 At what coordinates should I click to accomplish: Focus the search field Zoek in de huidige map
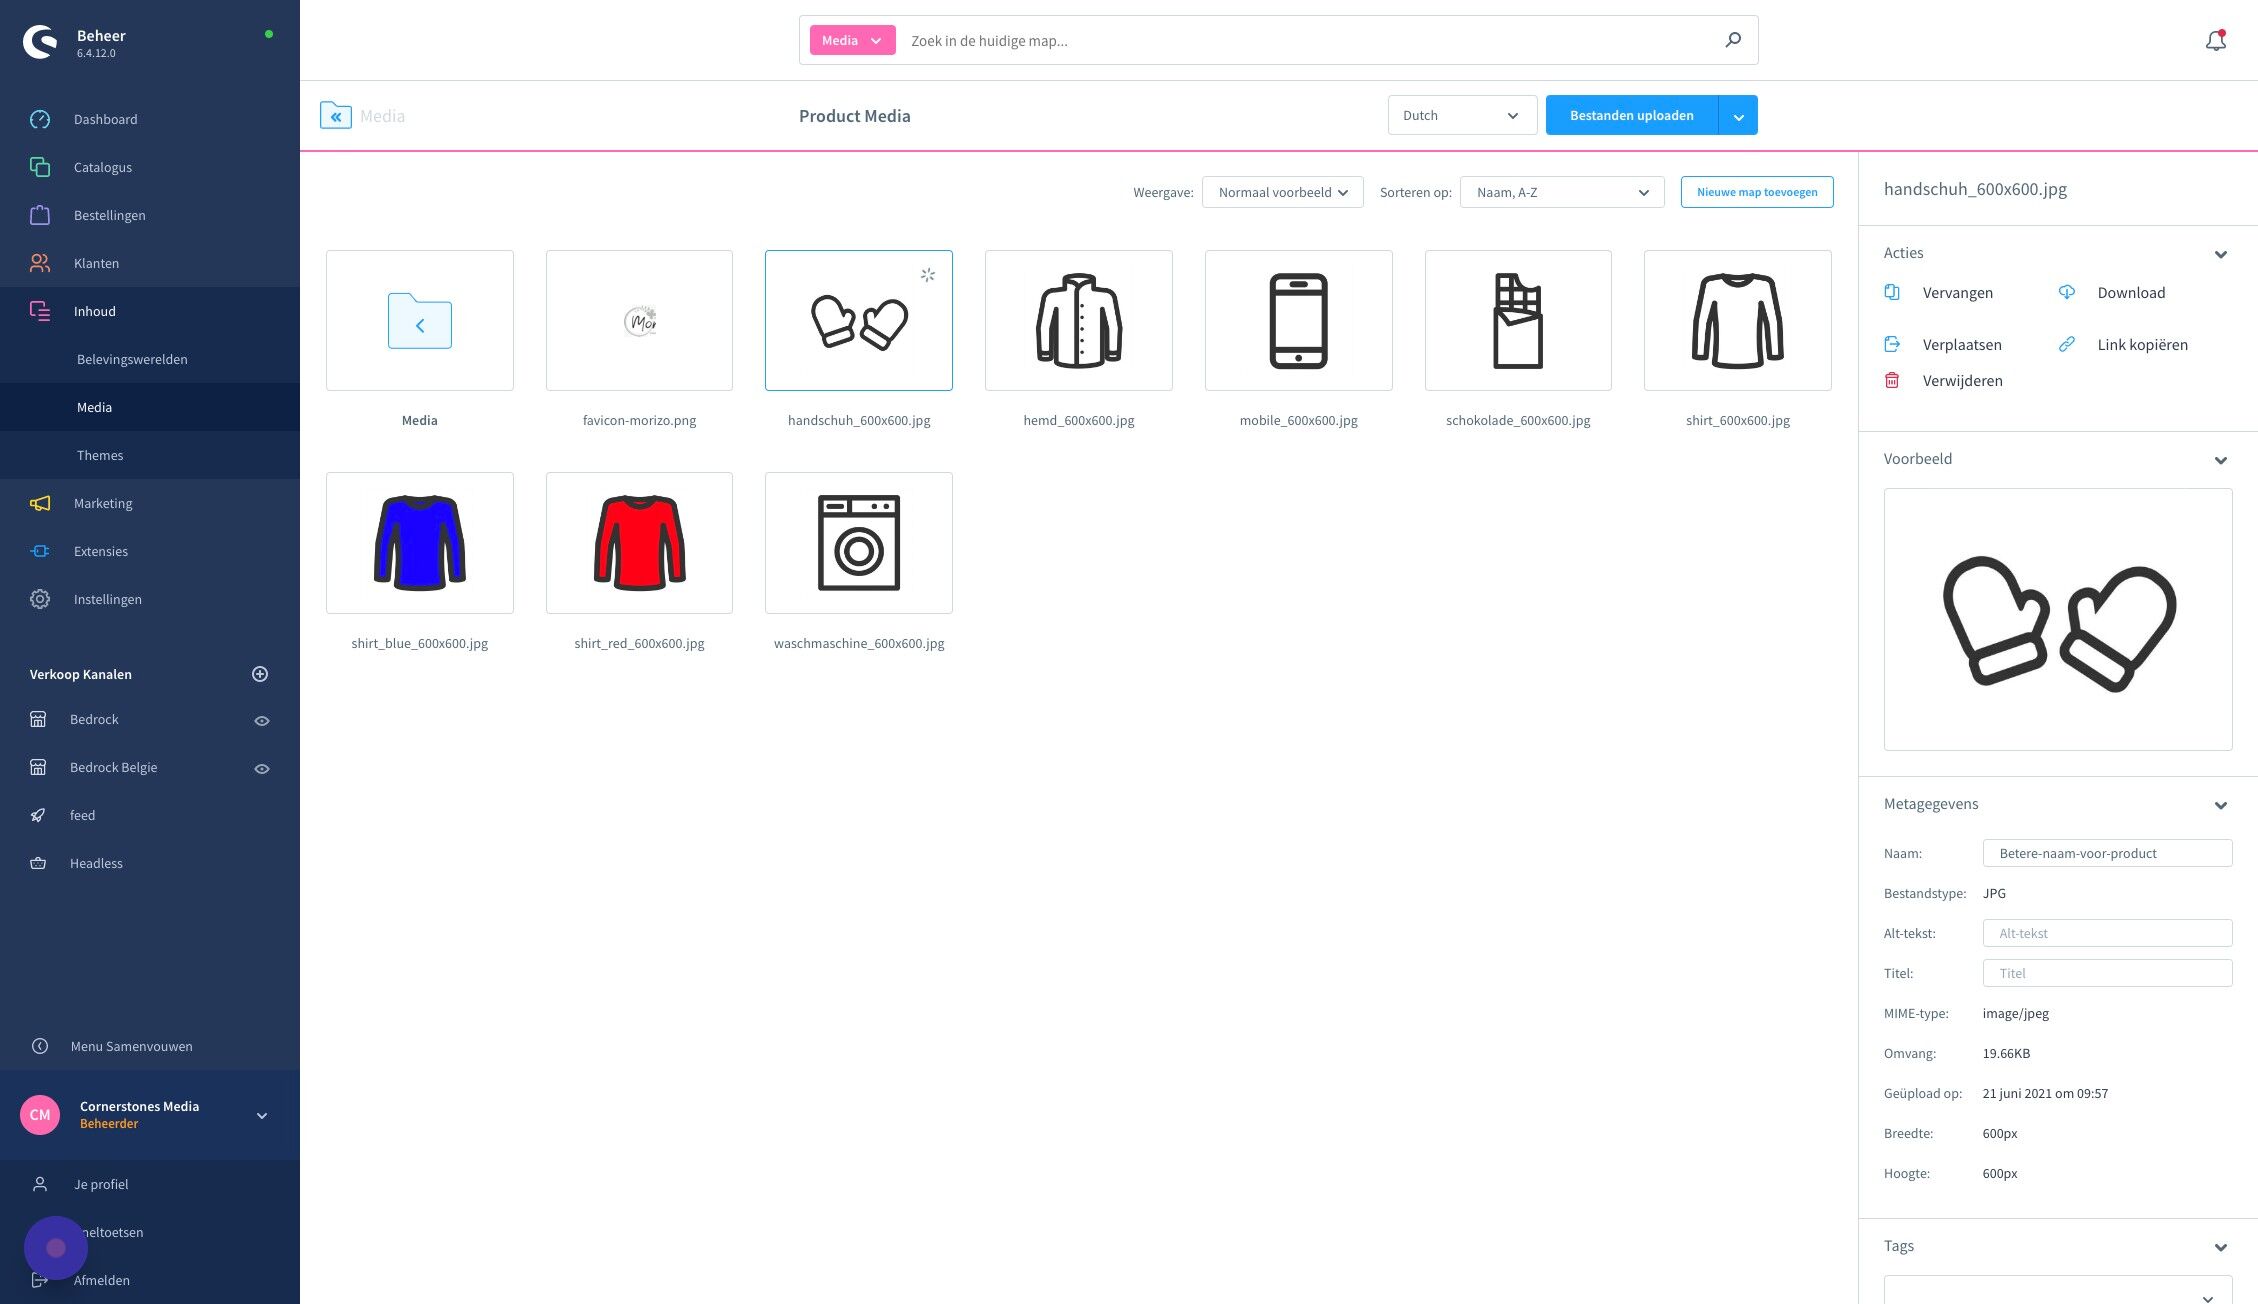(1308, 40)
